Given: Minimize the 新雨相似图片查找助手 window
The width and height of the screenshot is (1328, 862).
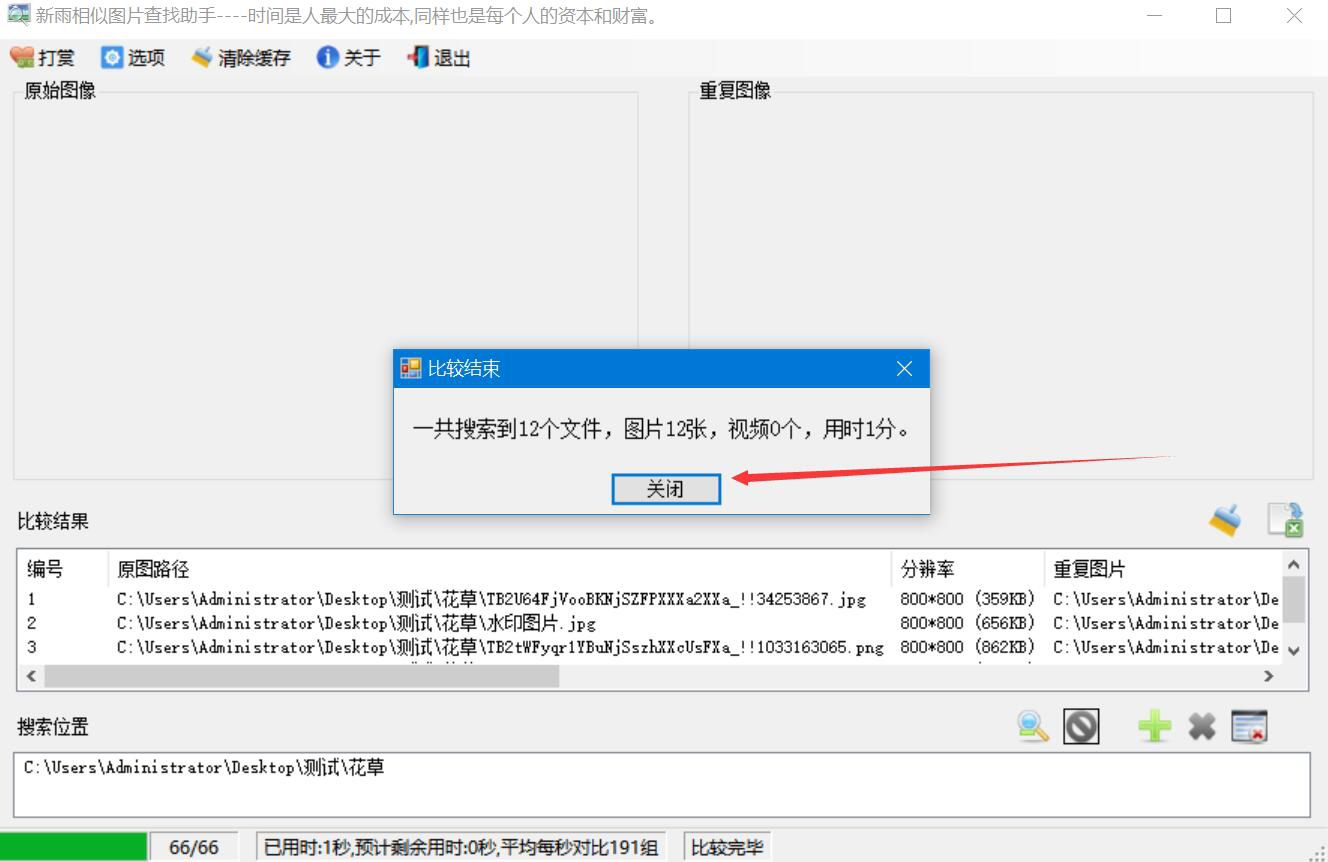Looking at the screenshot, I should point(1154,16).
